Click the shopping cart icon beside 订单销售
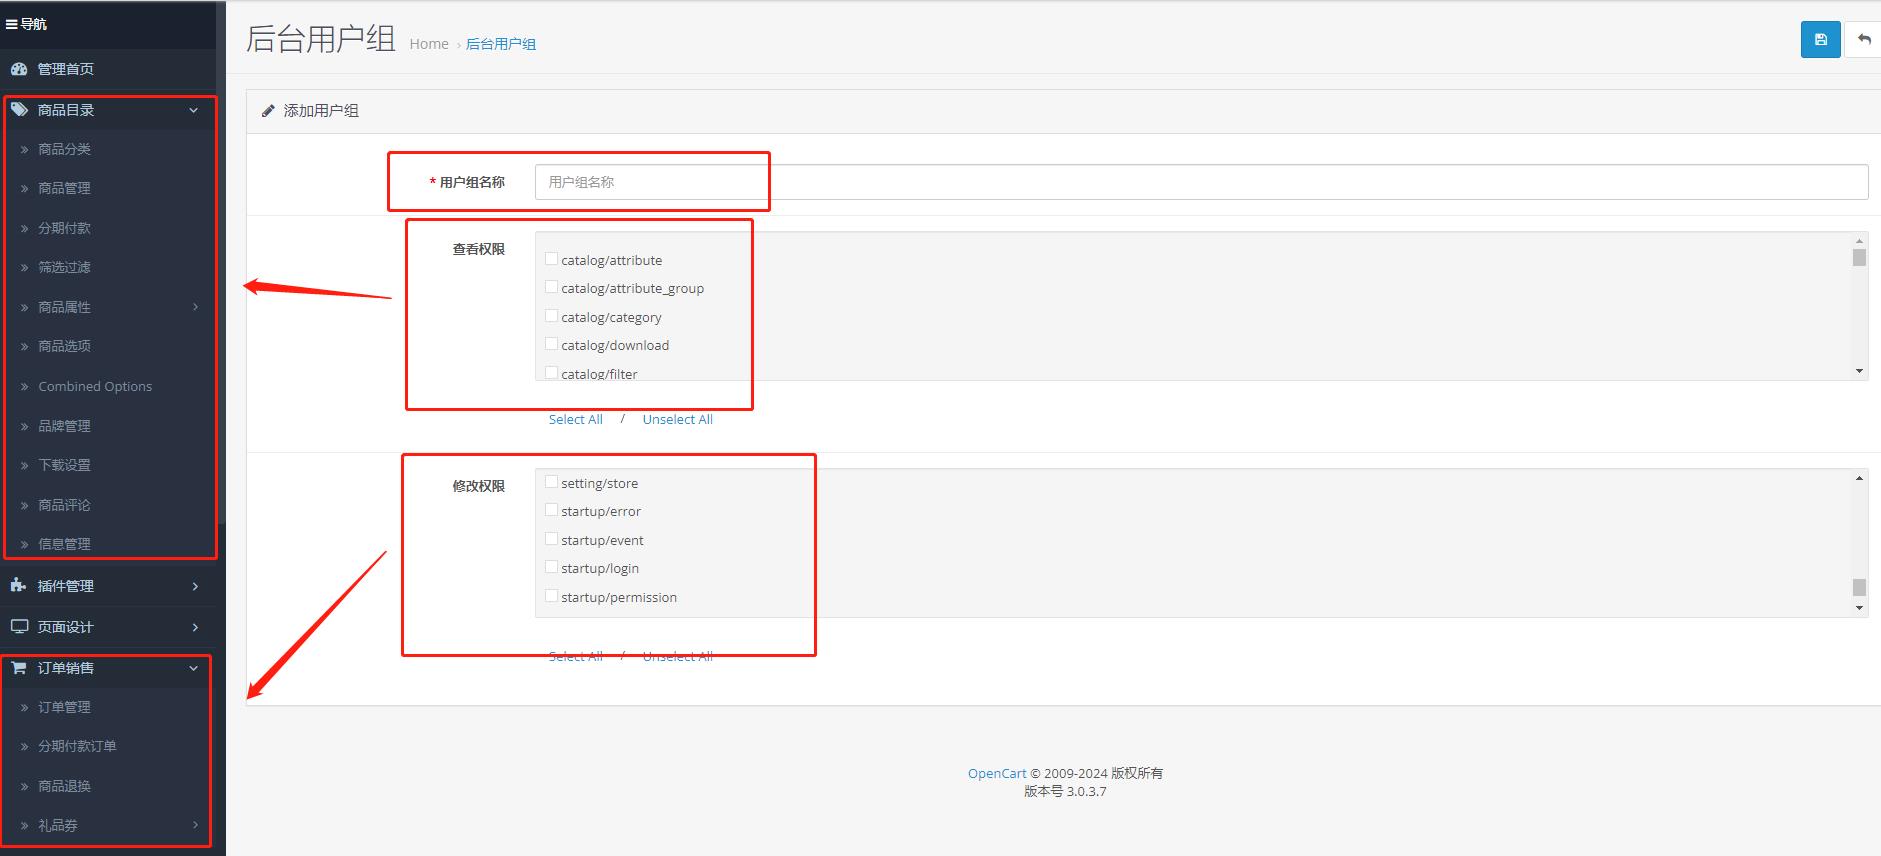 [x=19, y=668]
